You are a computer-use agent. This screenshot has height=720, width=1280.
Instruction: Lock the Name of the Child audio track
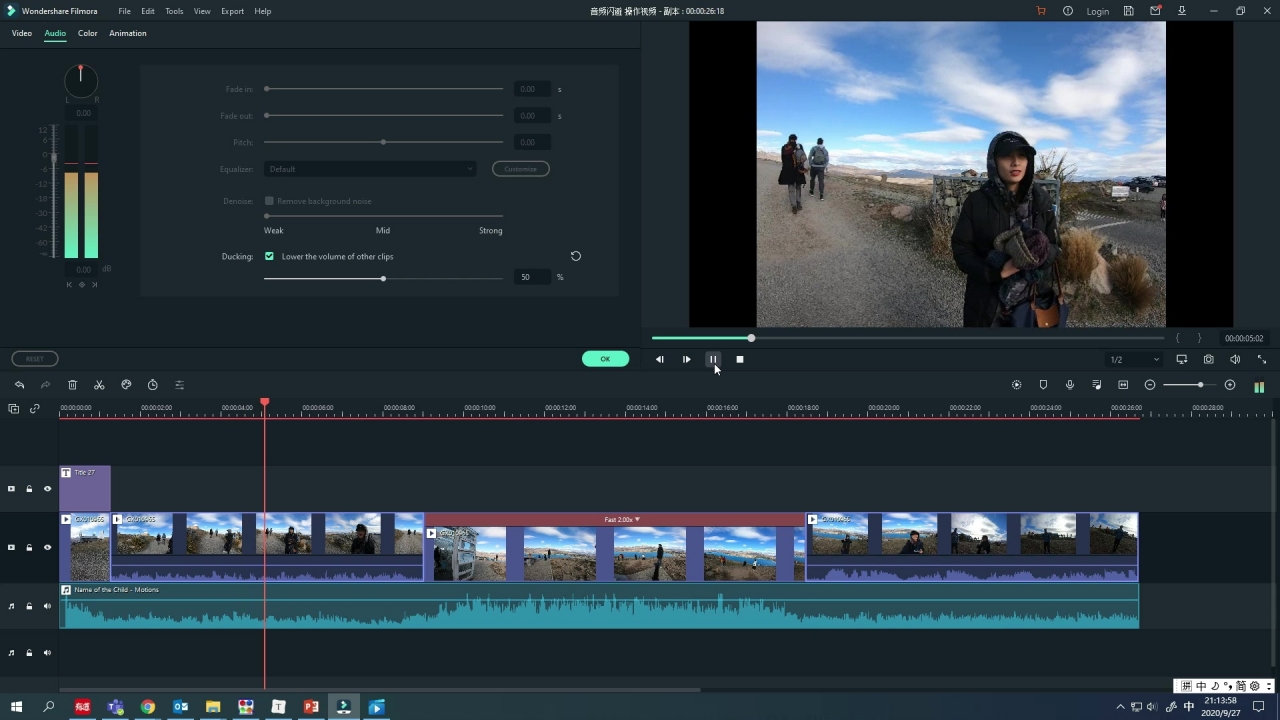tap(29, 606)
